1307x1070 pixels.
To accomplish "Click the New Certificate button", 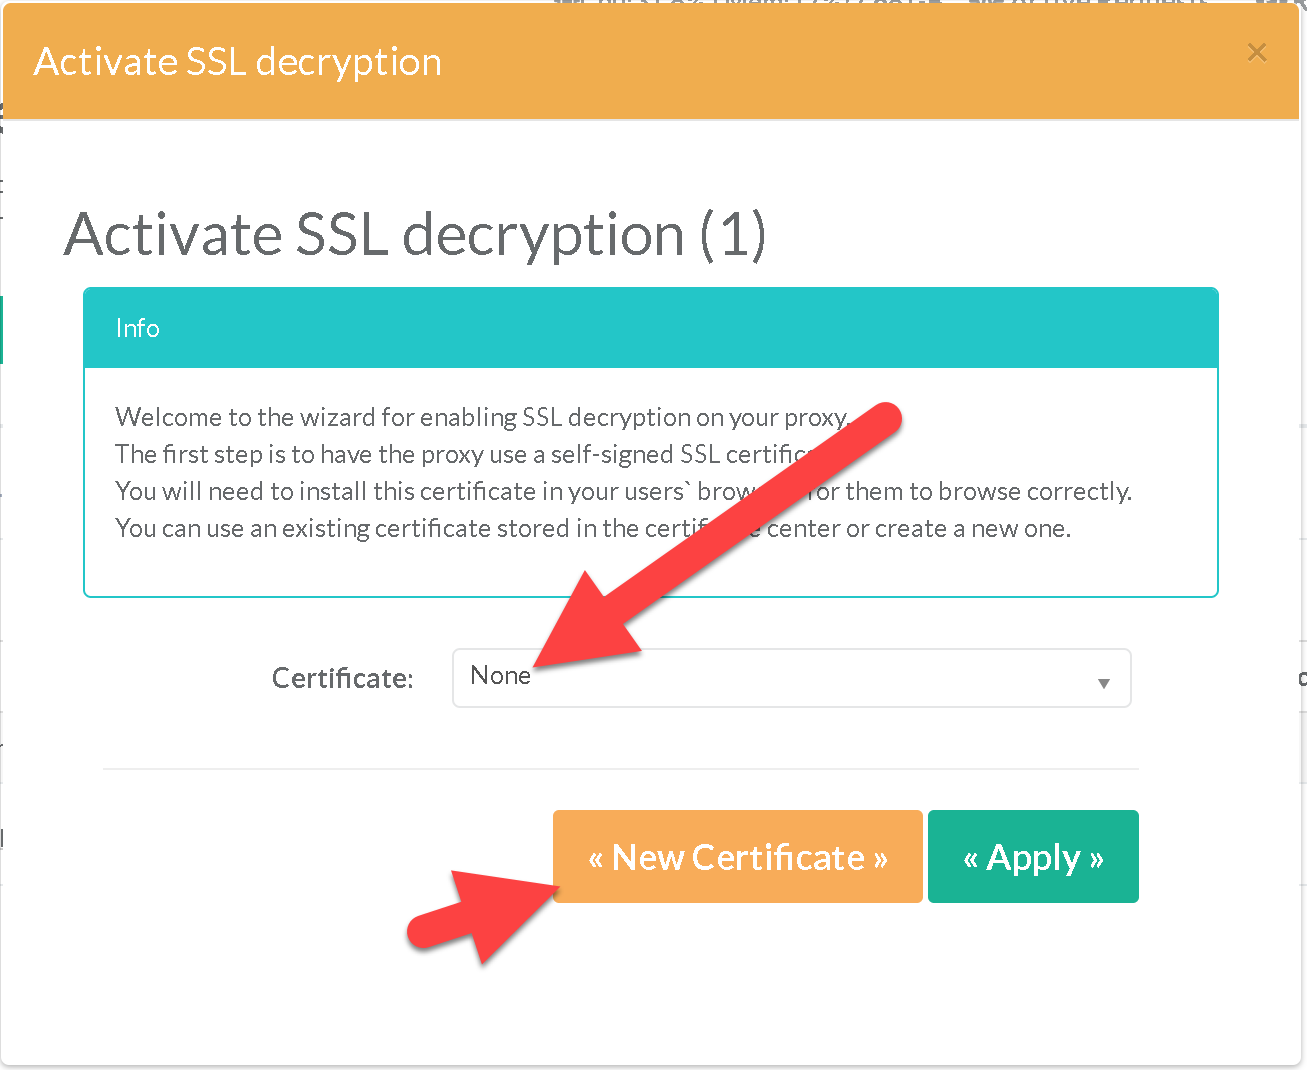I will [x=737, y=857].
